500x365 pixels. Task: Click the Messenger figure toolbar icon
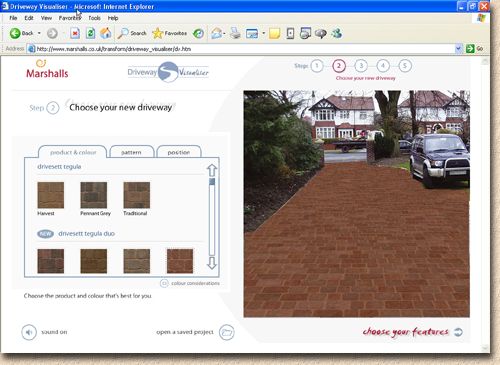tap(337, 33)
